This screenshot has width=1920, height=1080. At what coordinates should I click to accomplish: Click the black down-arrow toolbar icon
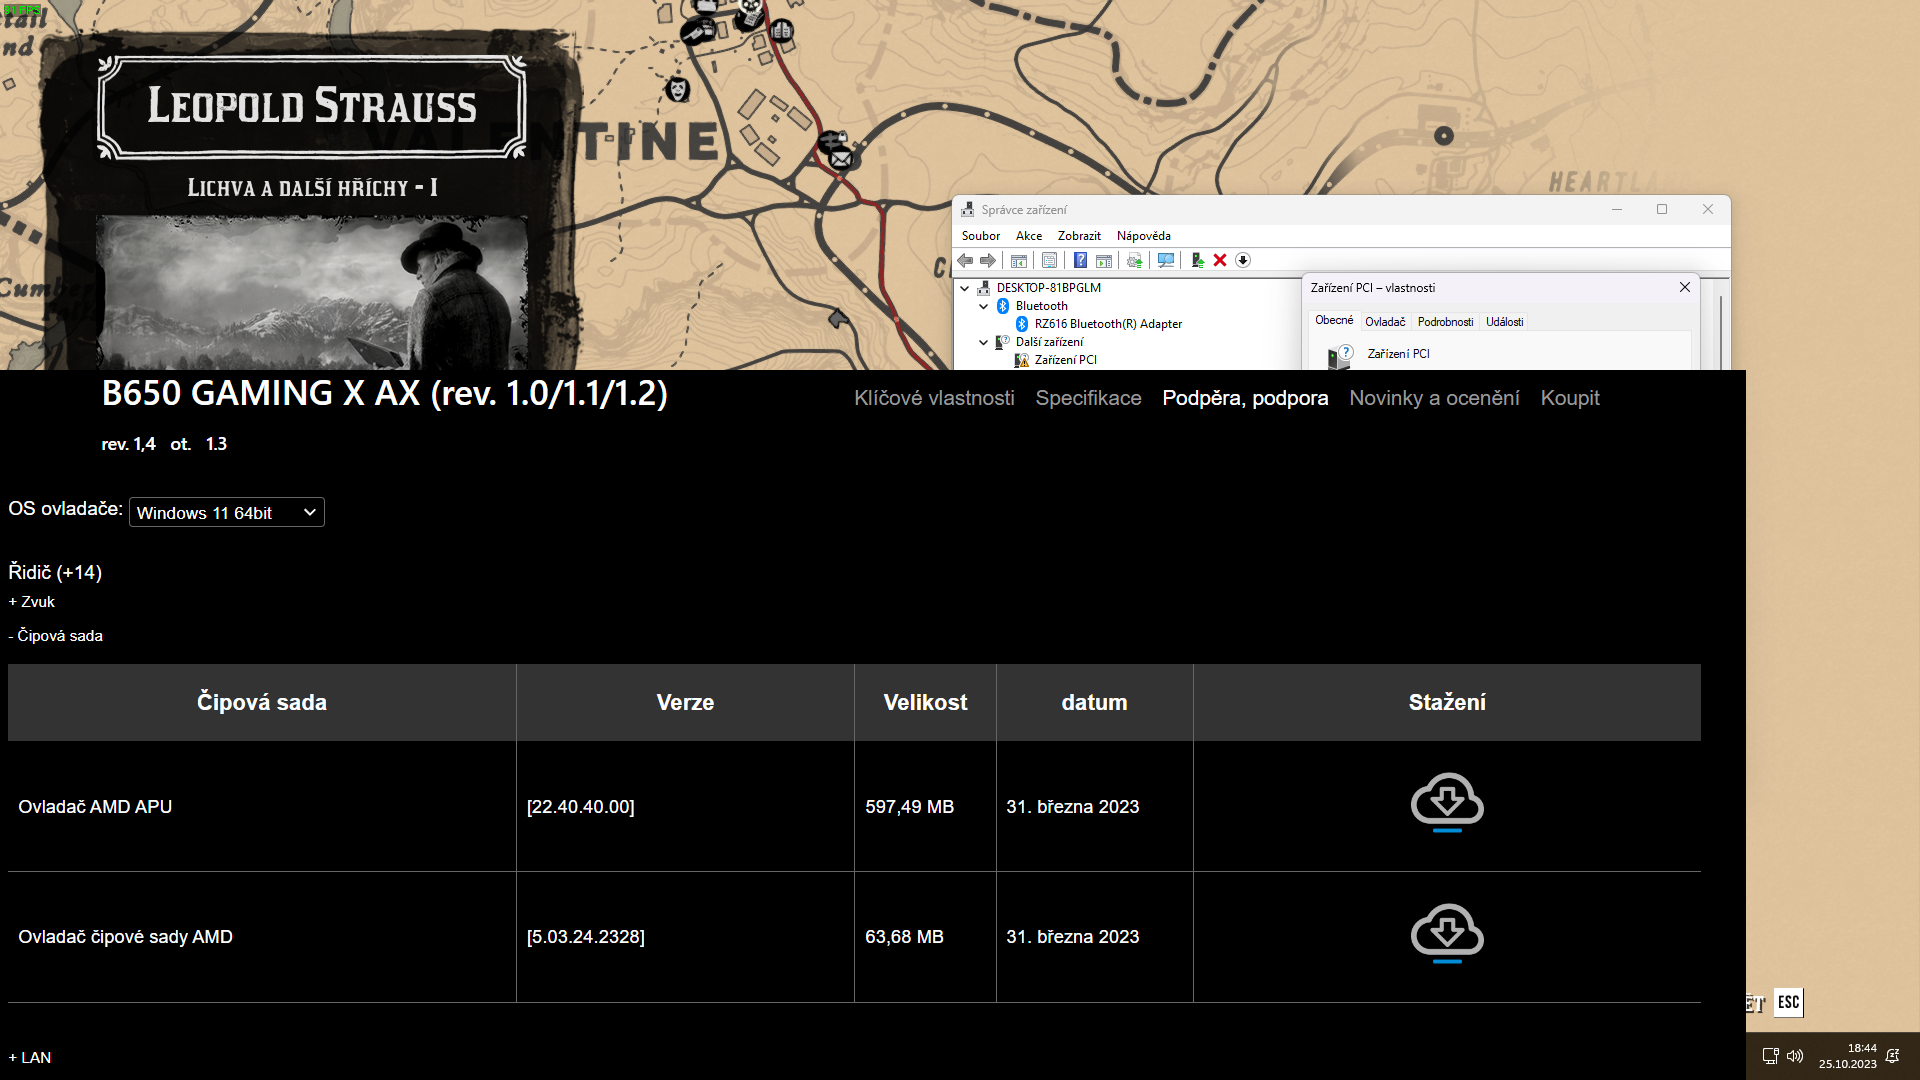pos(1243,260)
